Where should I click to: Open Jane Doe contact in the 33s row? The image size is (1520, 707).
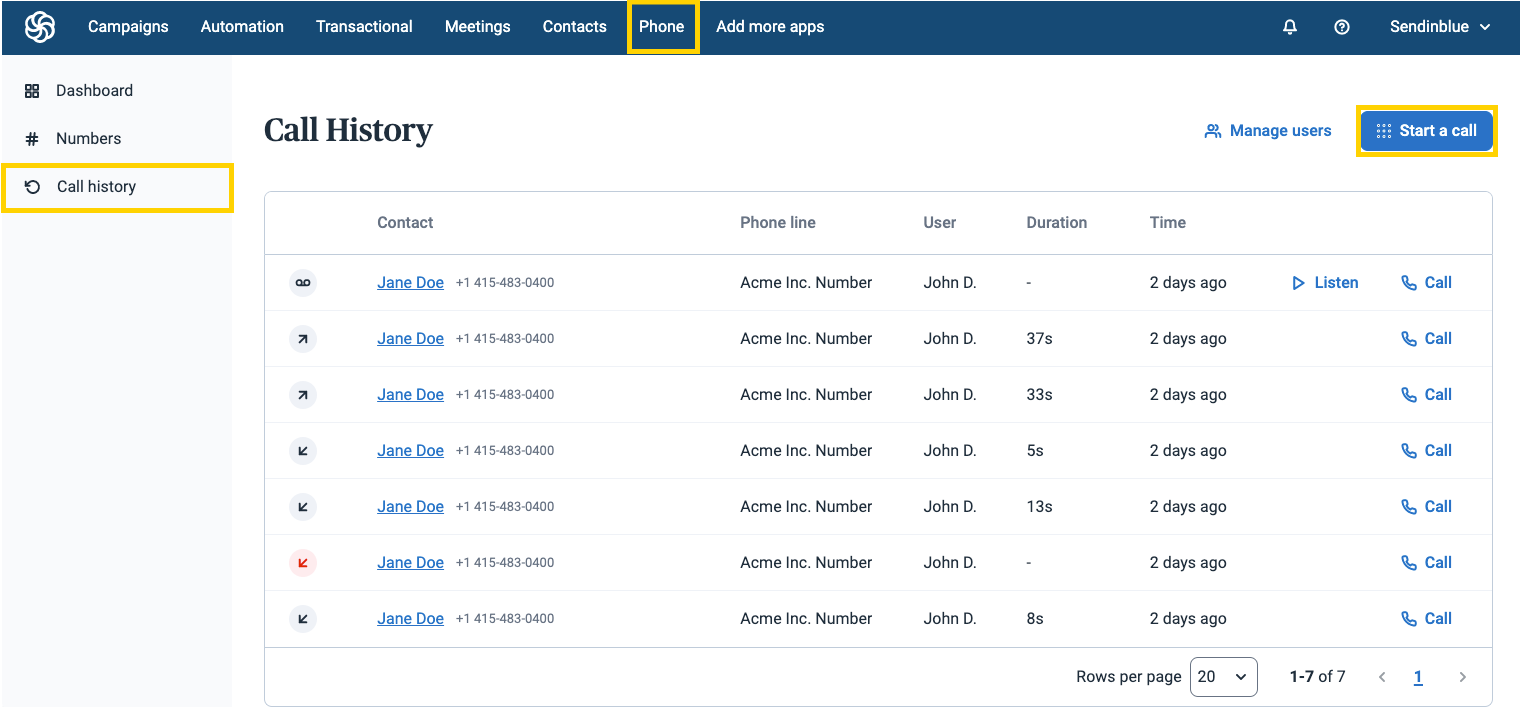click(x=410, y=395)
